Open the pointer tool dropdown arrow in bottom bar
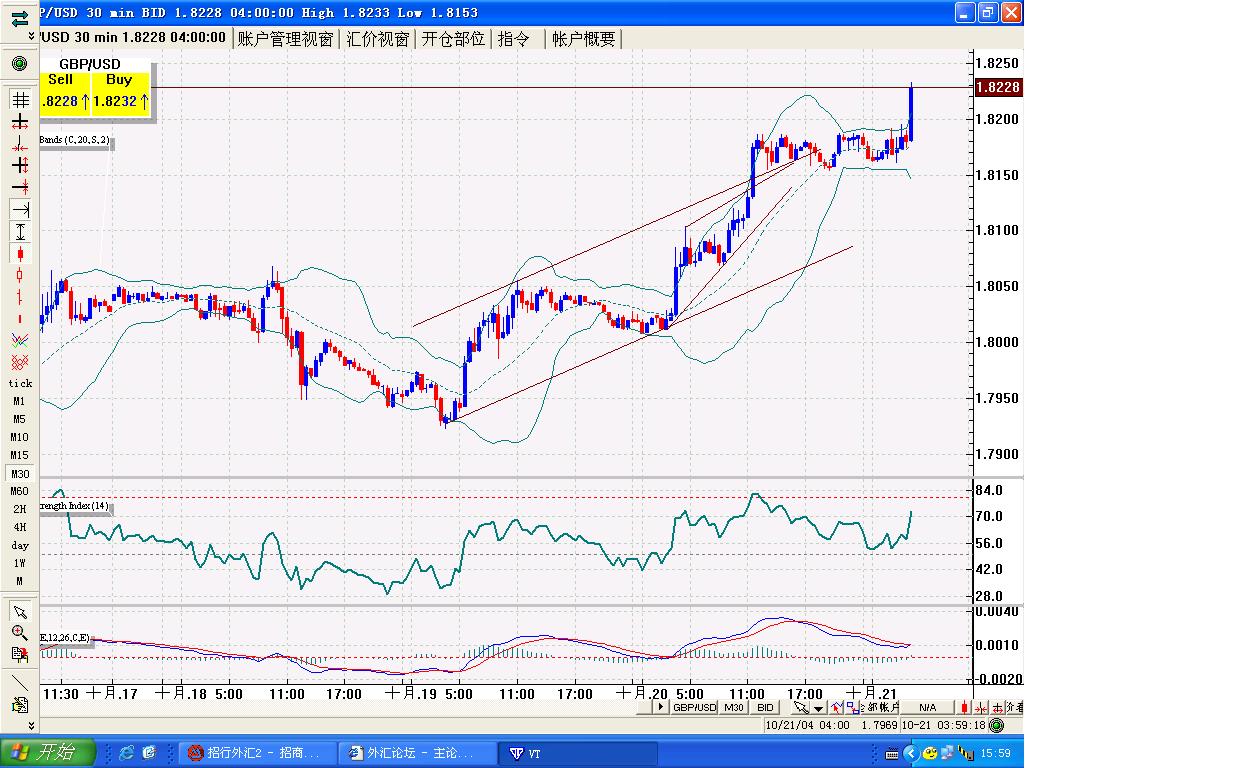 [818, 708]
